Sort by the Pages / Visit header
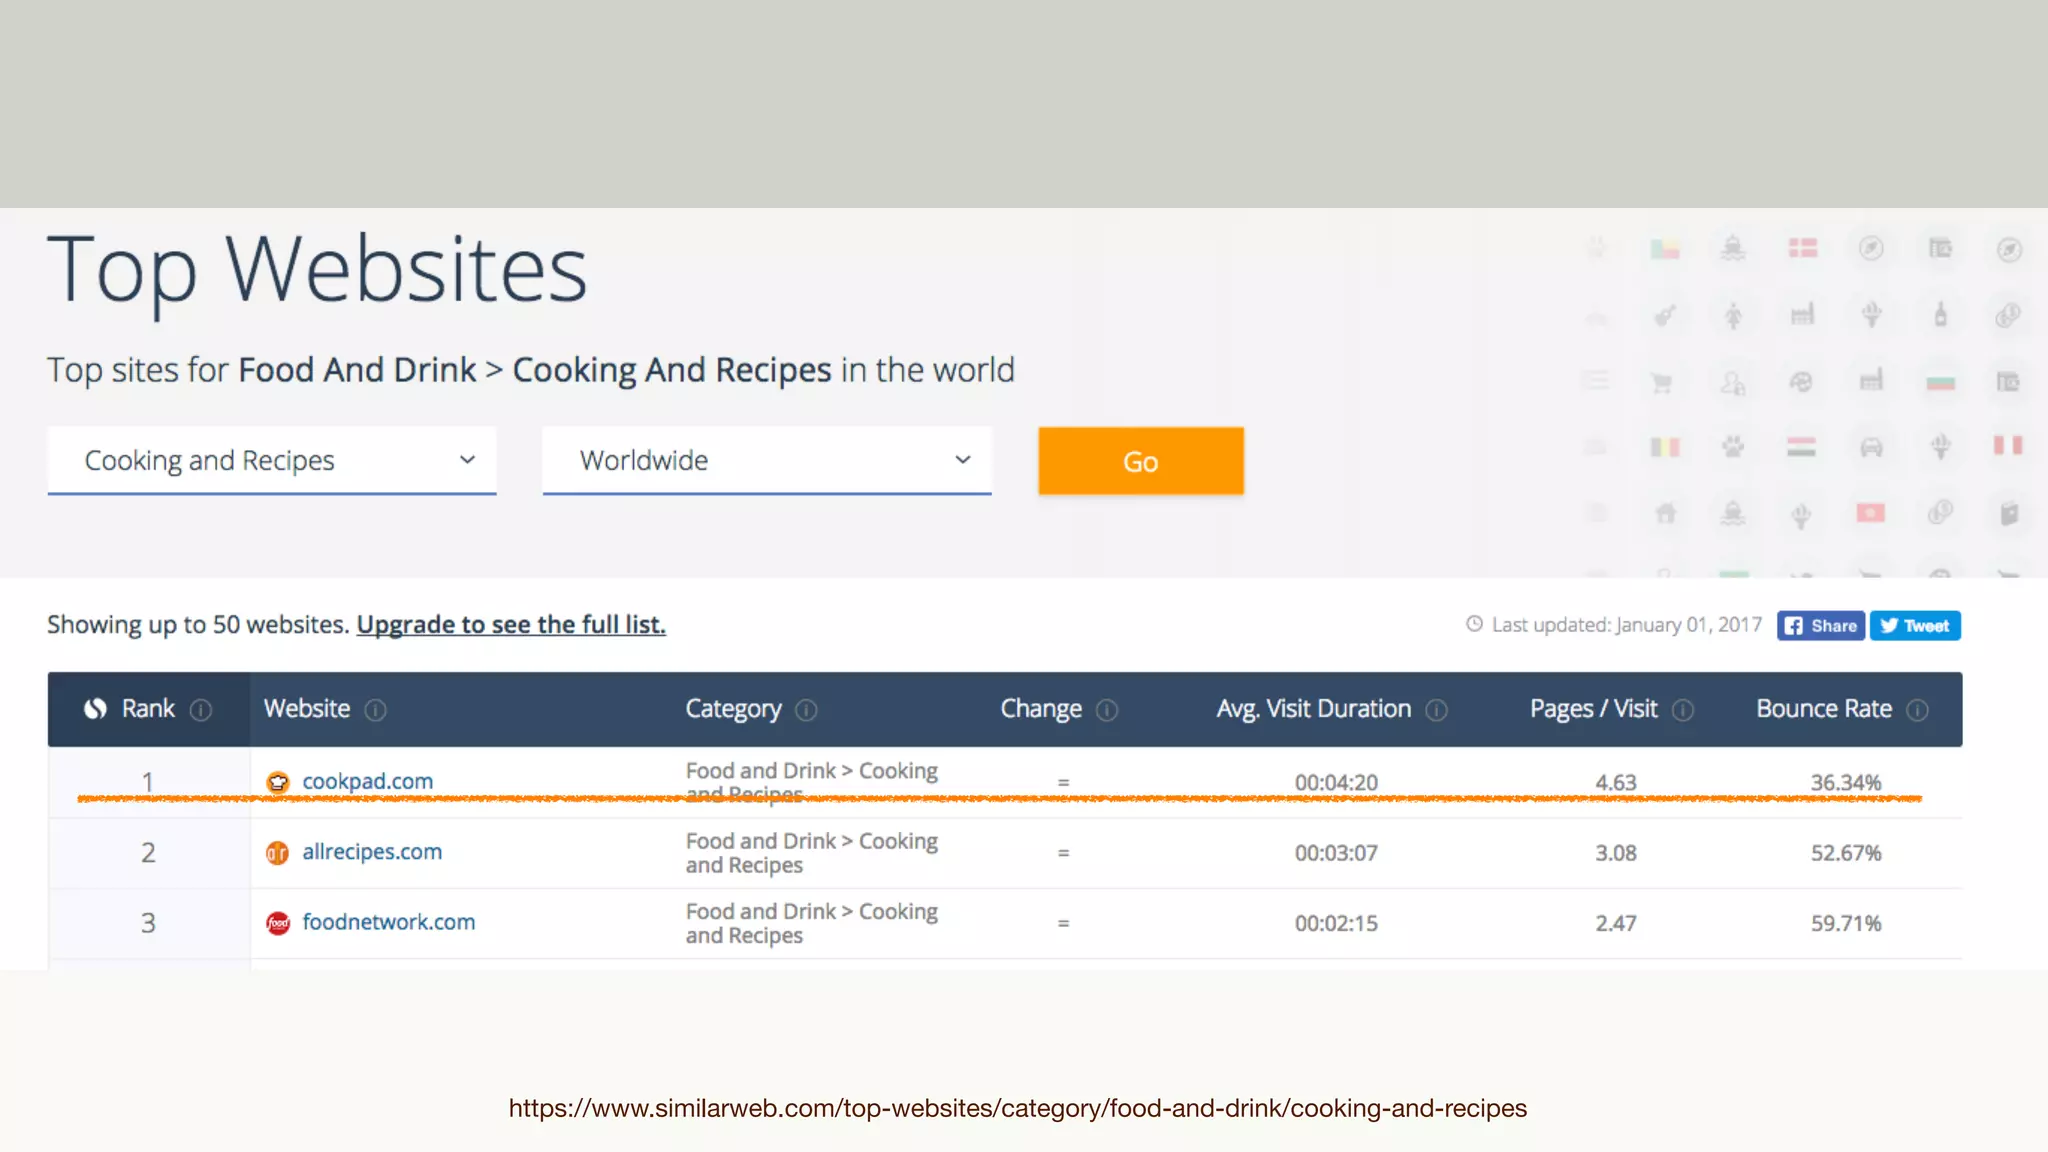 [x=1593, y=709]
